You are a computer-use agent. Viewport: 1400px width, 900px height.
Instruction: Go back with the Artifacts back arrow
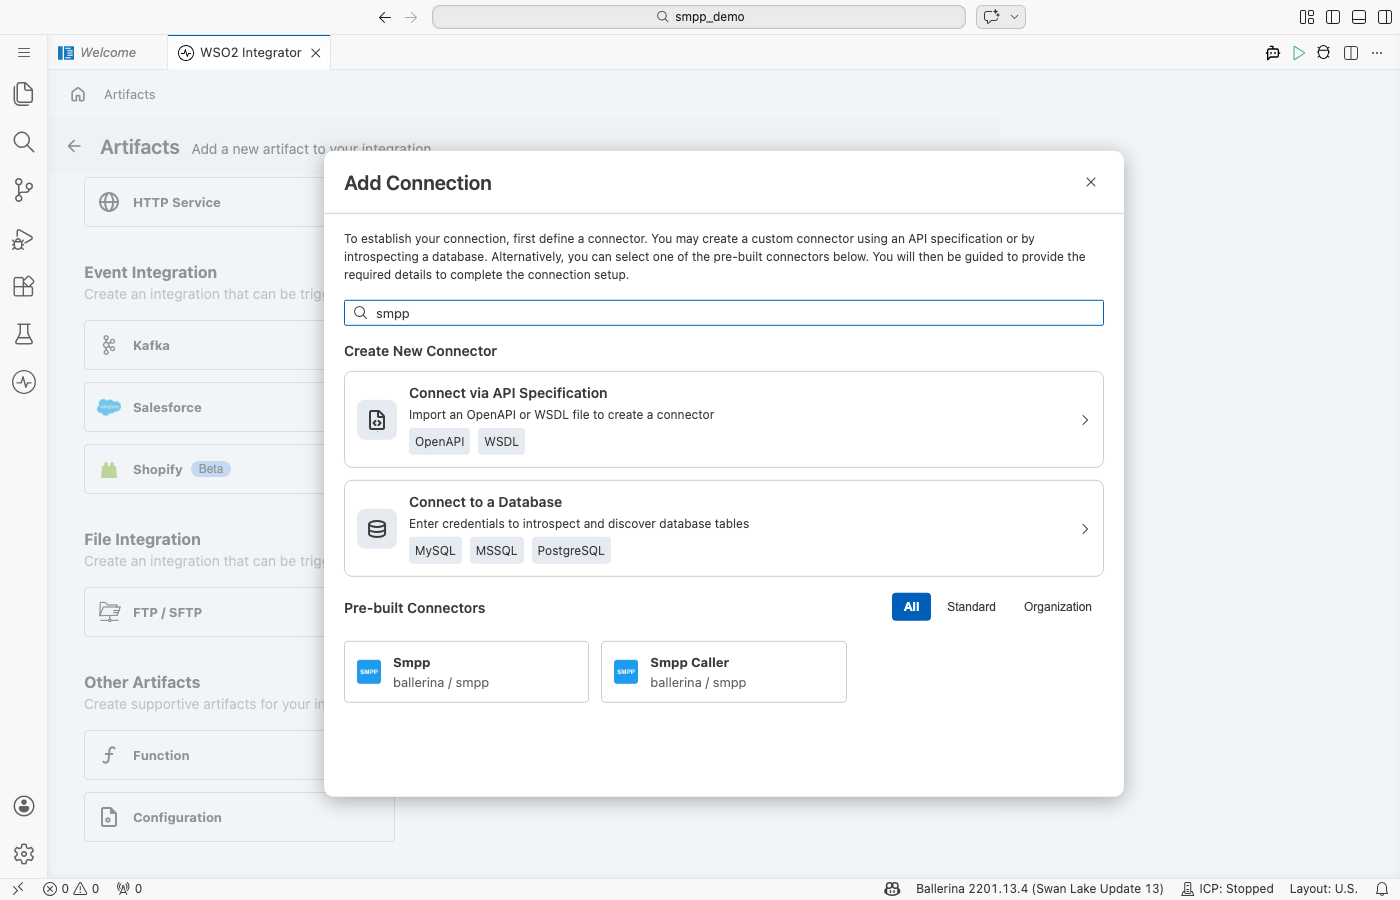74,146
